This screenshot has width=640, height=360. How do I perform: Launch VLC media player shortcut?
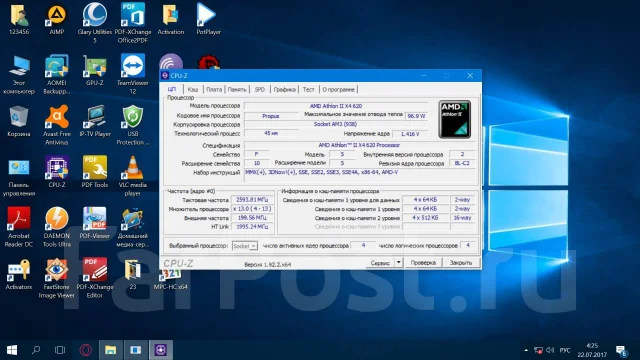133,177
